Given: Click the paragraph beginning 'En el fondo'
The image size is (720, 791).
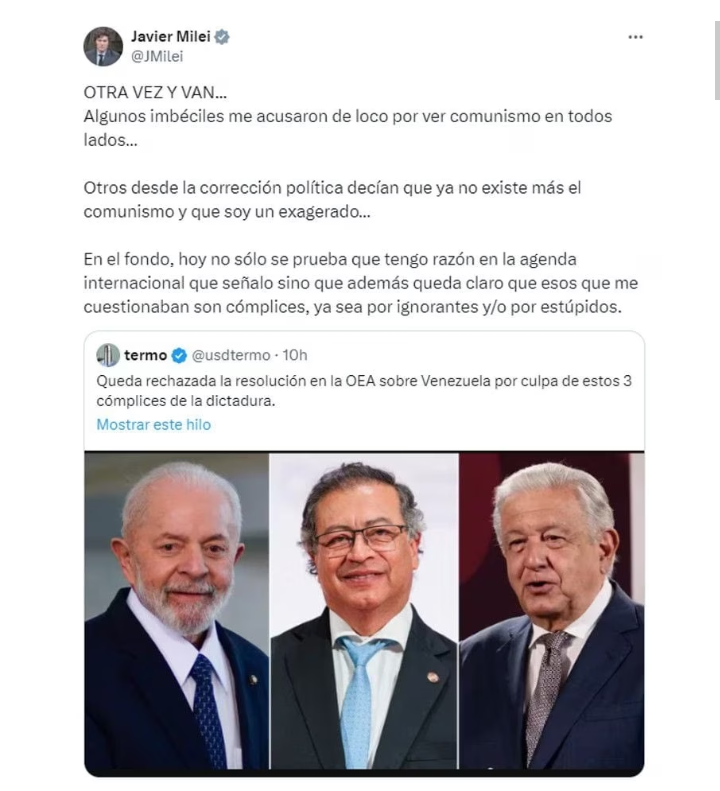Looking at the screenshot, I should [x=361, y=283].
